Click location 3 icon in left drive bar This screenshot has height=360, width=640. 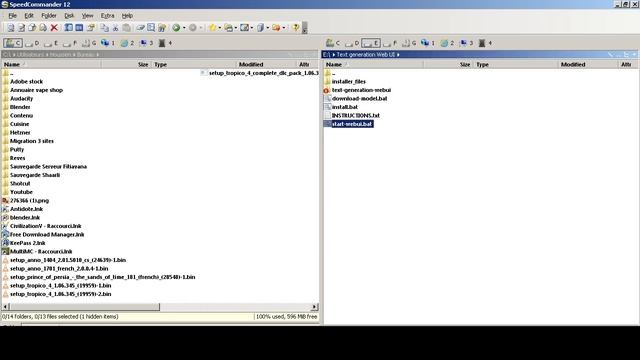tap(146, 43)
